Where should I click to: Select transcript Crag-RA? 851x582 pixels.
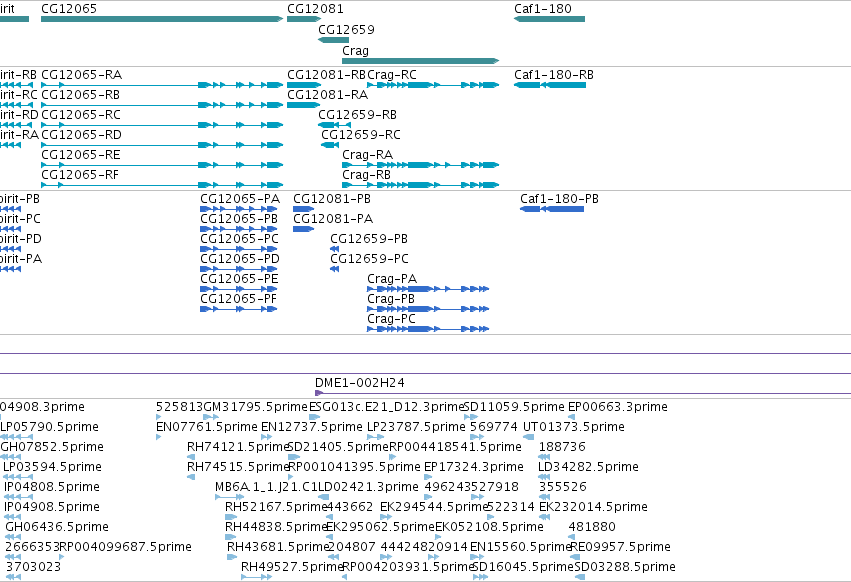367,155
